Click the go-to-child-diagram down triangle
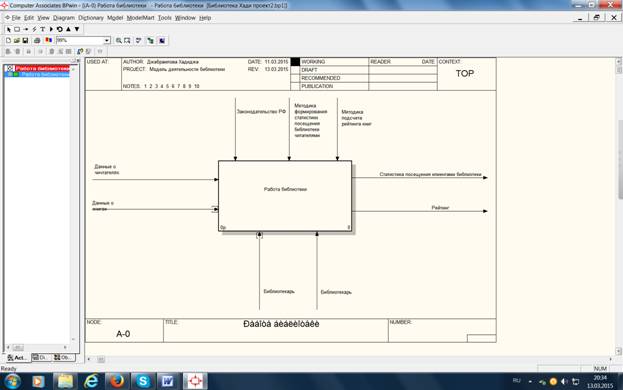The height and width of the screenshot is (390, 623). click(77, 29)
